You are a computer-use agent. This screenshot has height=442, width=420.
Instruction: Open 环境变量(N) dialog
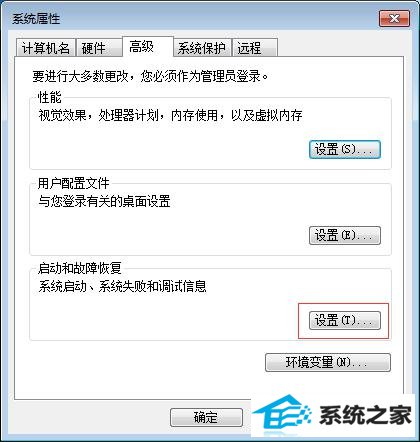(328, 362)
